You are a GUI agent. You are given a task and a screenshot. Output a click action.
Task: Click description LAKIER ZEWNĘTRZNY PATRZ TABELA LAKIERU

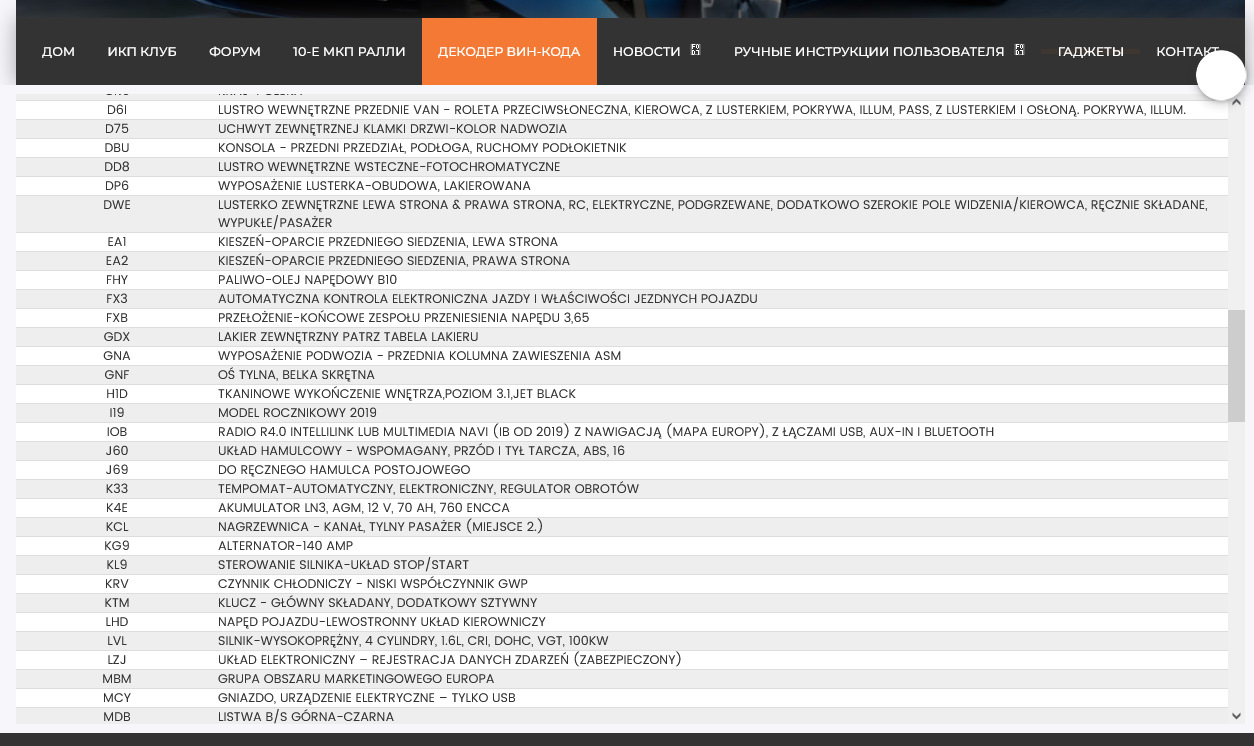pos(348,337)
